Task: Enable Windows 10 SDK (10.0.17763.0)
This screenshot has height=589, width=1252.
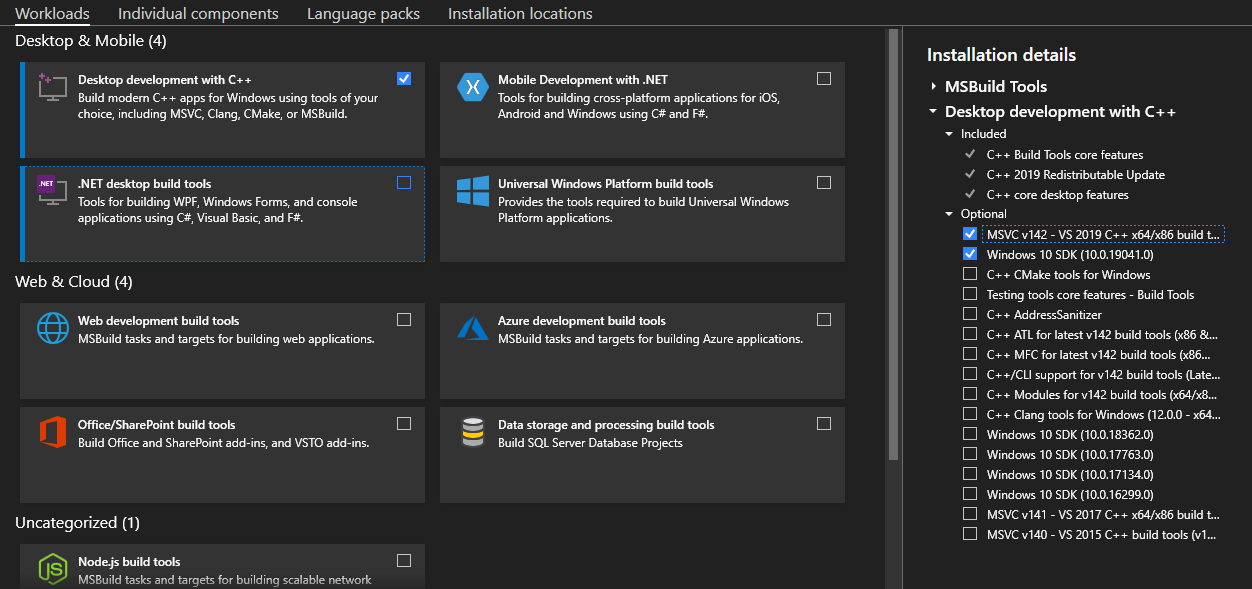Action: pos(970,454)
